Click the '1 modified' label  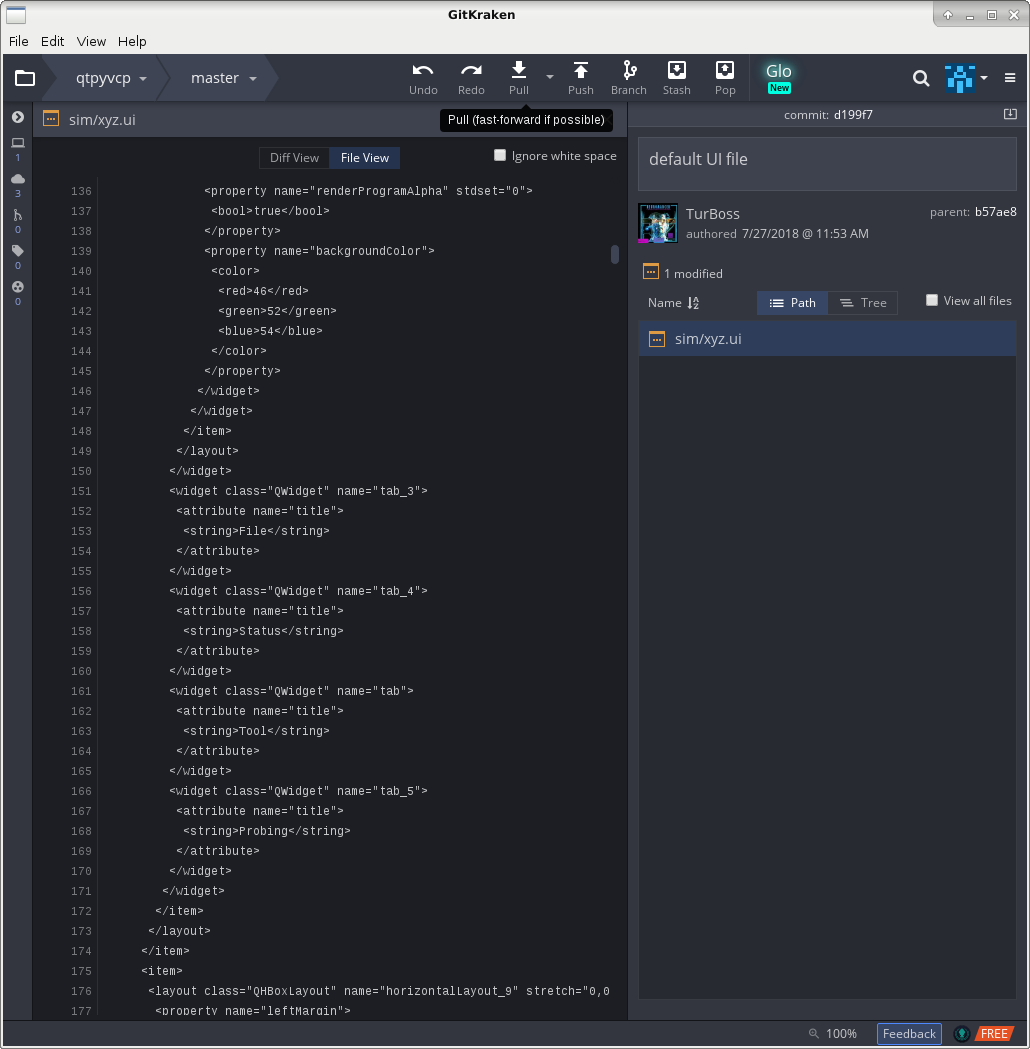click(693, 274)
